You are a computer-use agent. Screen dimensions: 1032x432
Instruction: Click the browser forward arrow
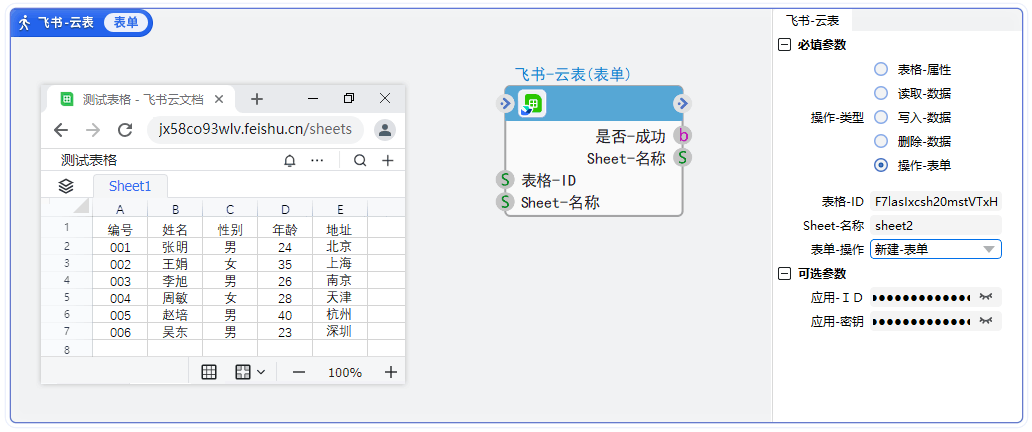[x=93, y=130]
